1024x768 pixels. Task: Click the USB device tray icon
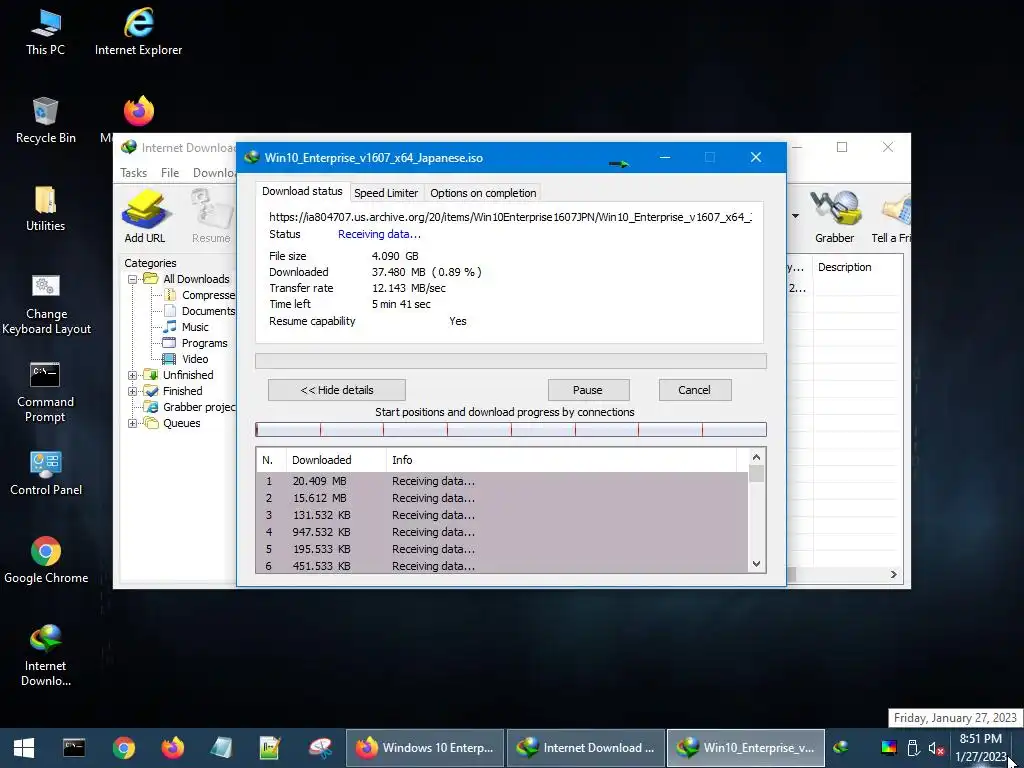(x=914, y=748)
